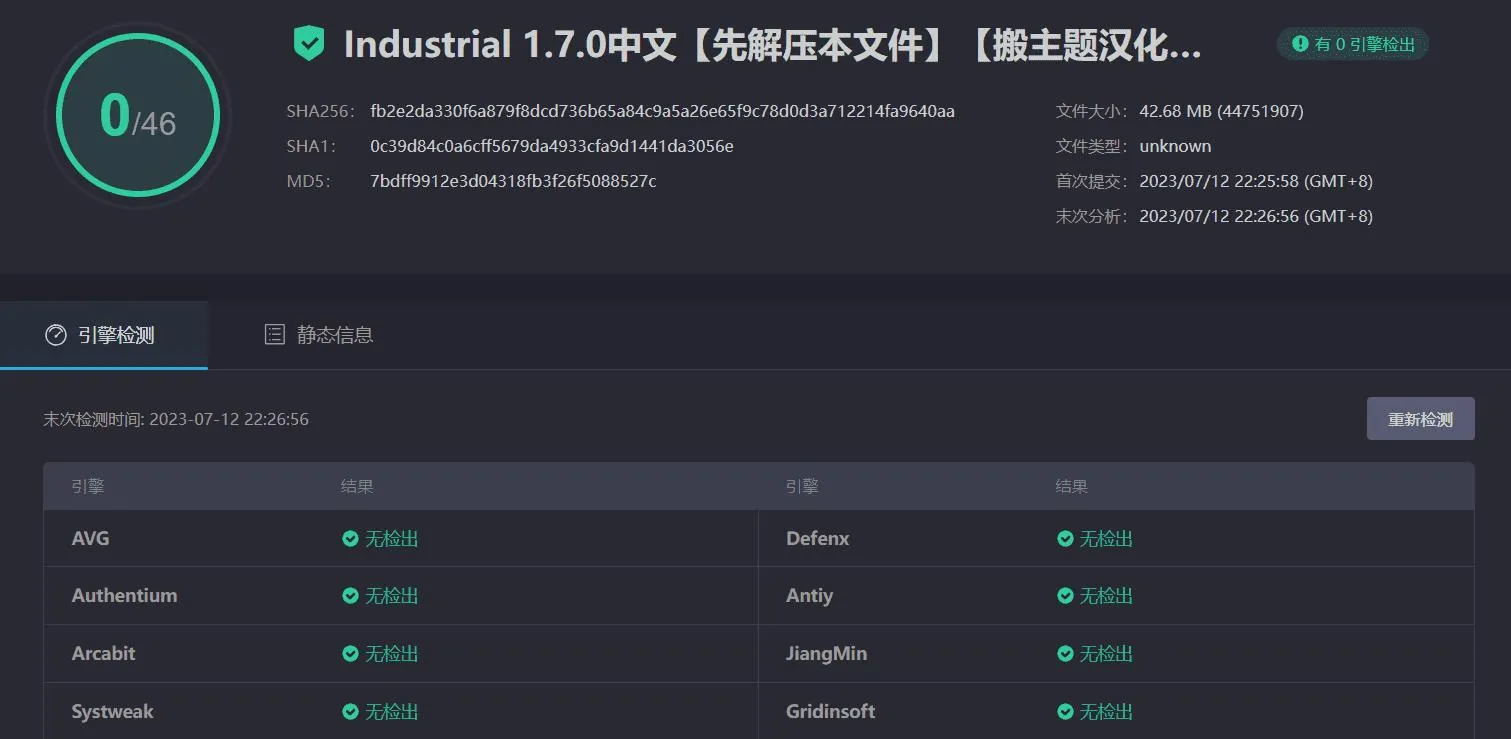Click the alert icon in 引擎检出 badge
1511x739 pixels.
(1300, 44)
